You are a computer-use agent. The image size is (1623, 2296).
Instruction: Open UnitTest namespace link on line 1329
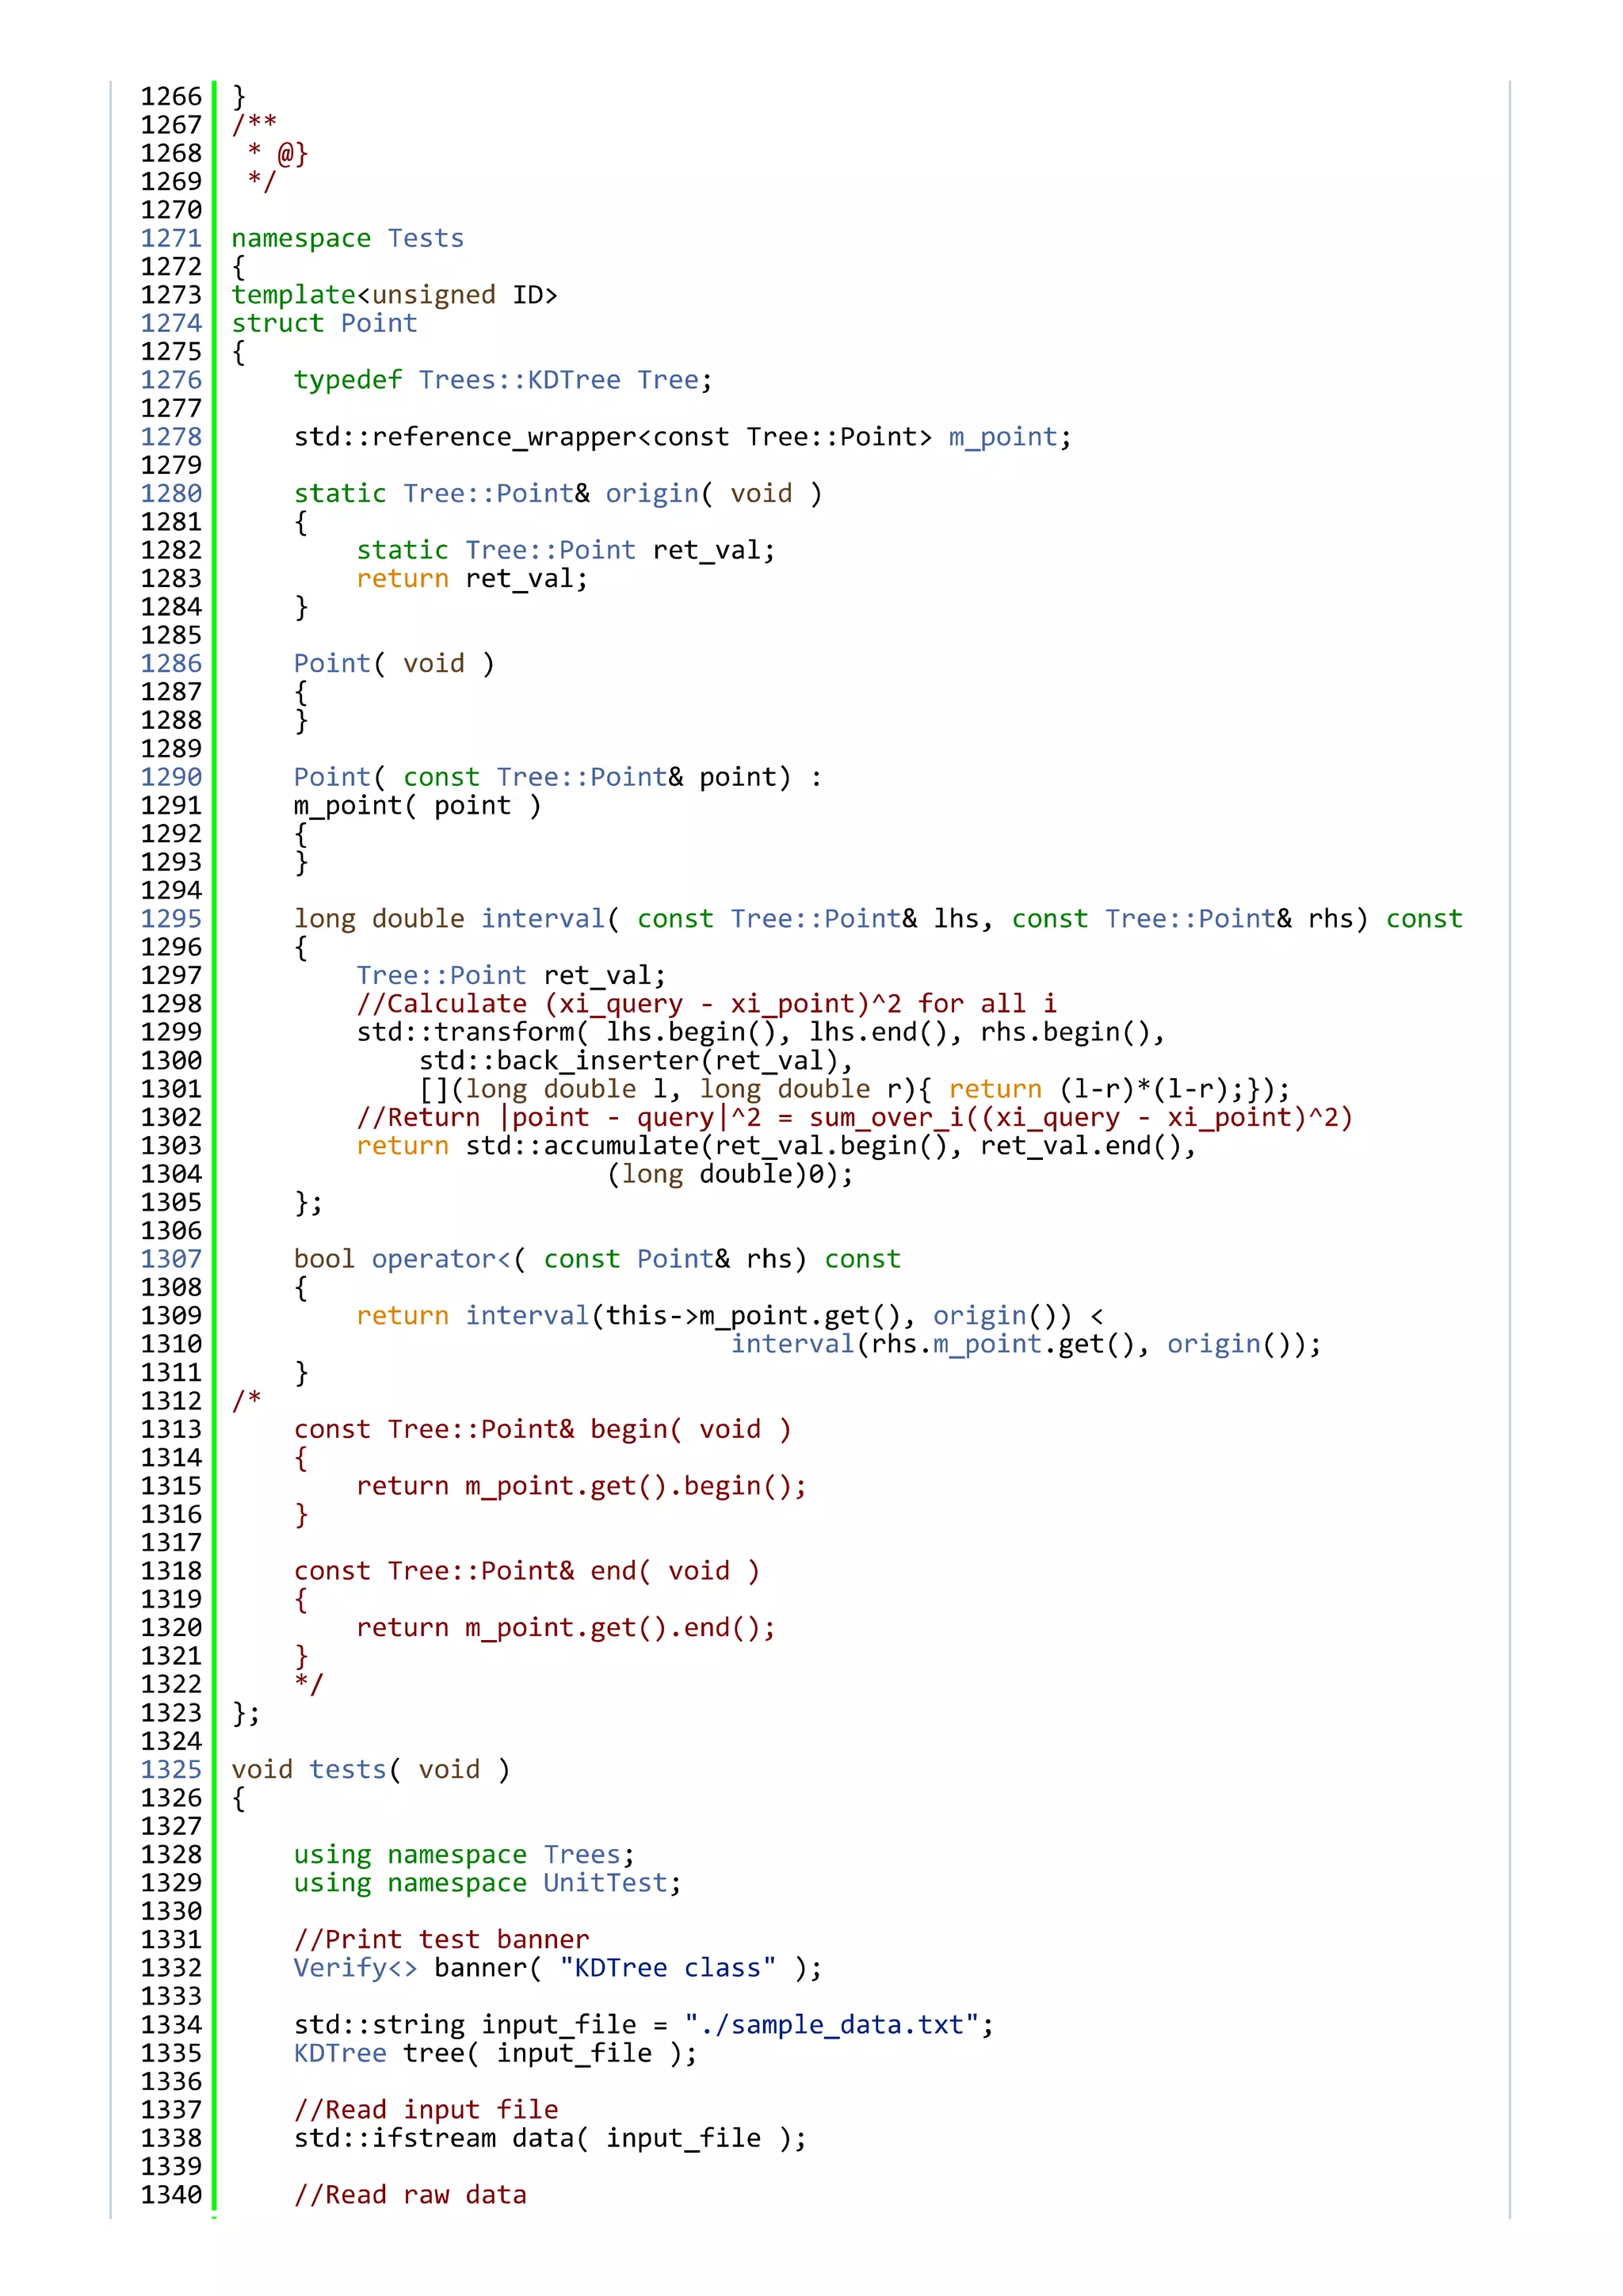click(x=606, y=1883)
